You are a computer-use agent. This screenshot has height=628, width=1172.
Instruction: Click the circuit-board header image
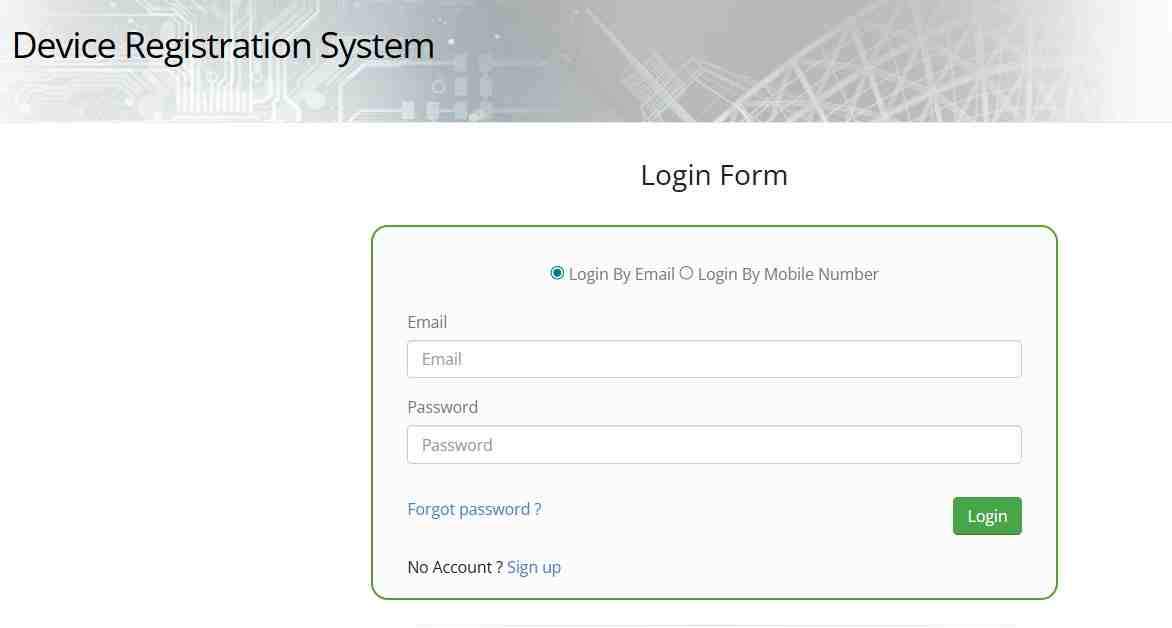(800, 60)
